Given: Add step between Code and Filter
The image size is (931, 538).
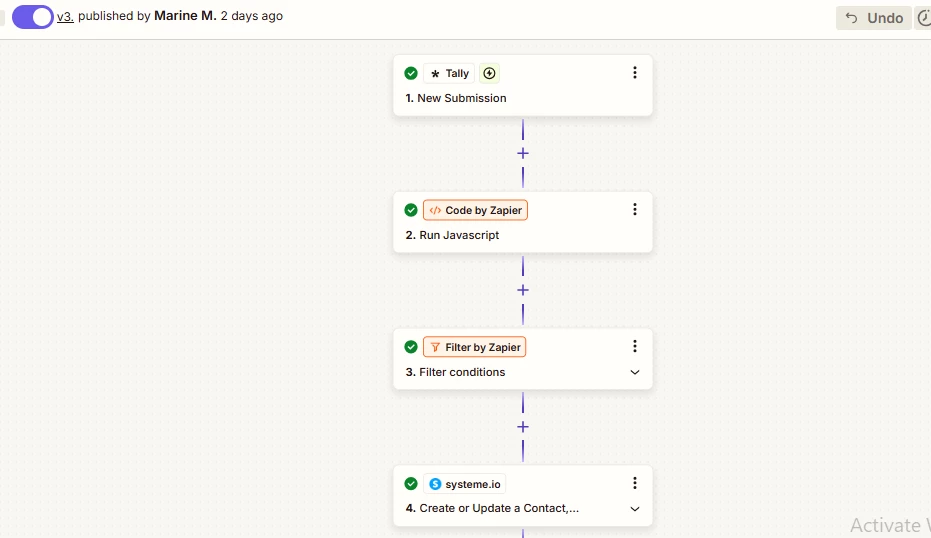Looking at the screenshot, I should click(522, 290).
